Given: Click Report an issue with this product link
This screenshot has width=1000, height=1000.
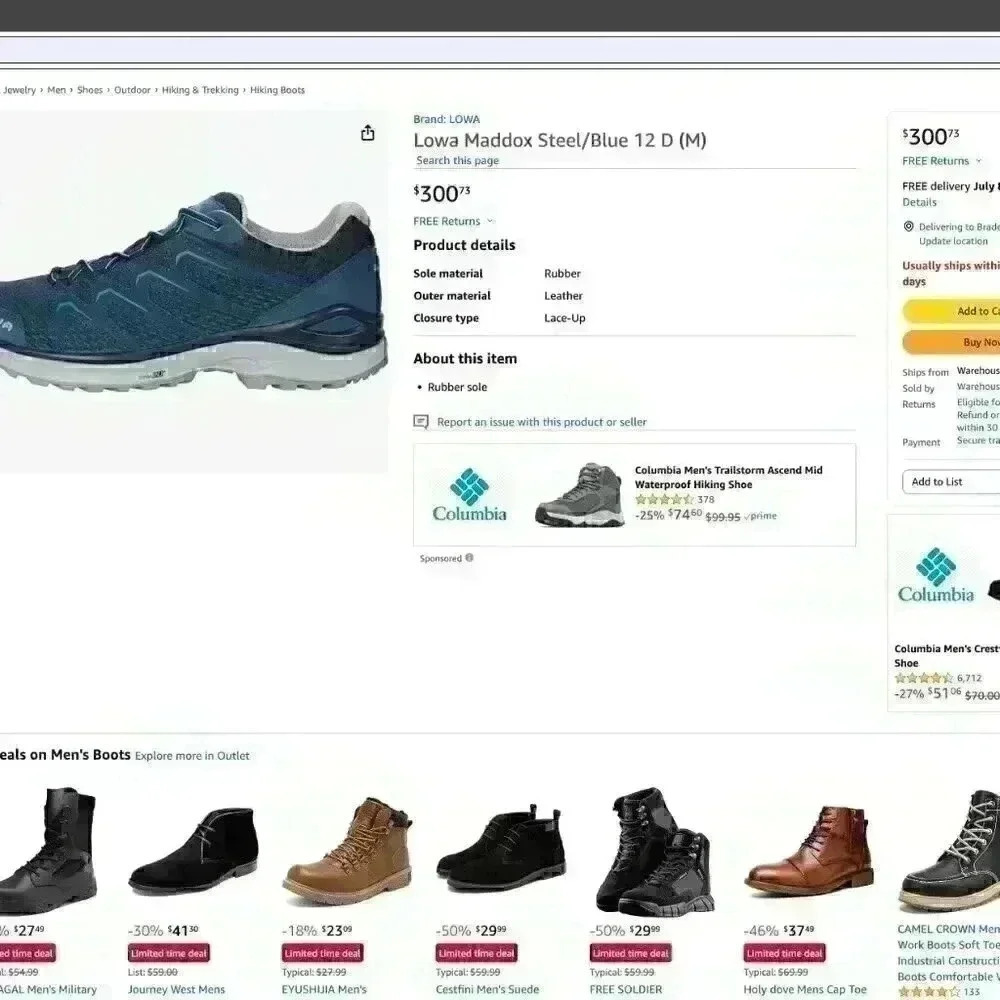Looking at the screenshot, I should tap(541, 422).
